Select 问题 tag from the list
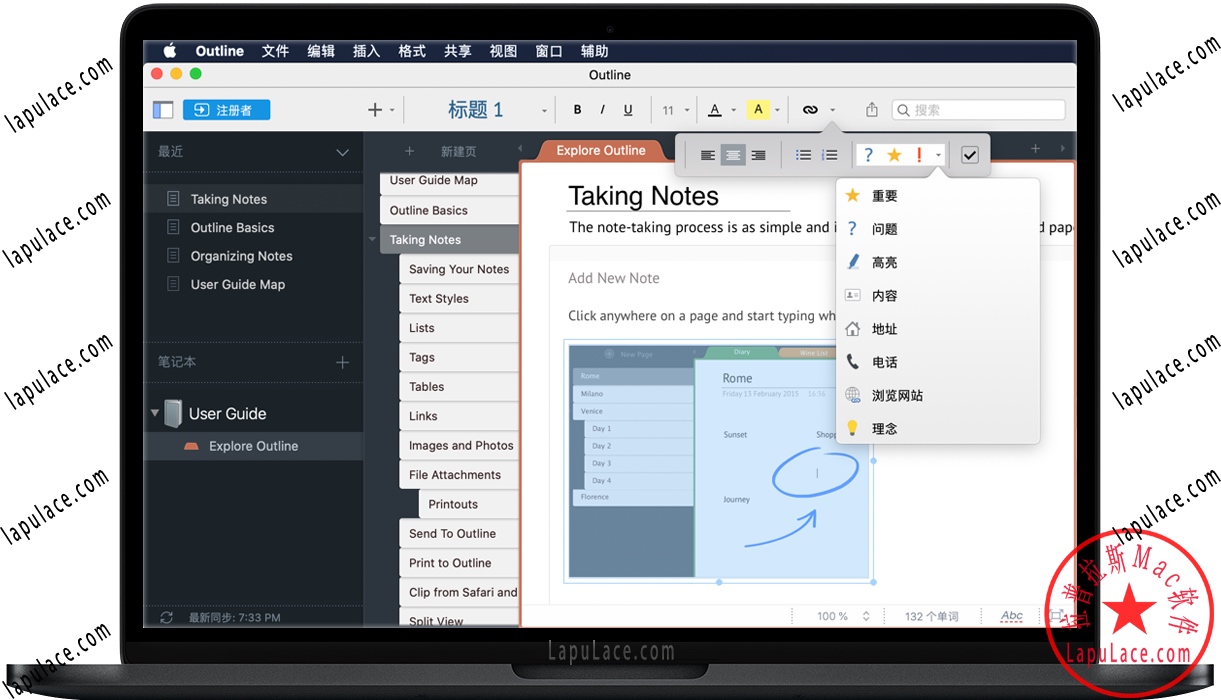Screen dimensions: 1221x700 tap(938, 229)
